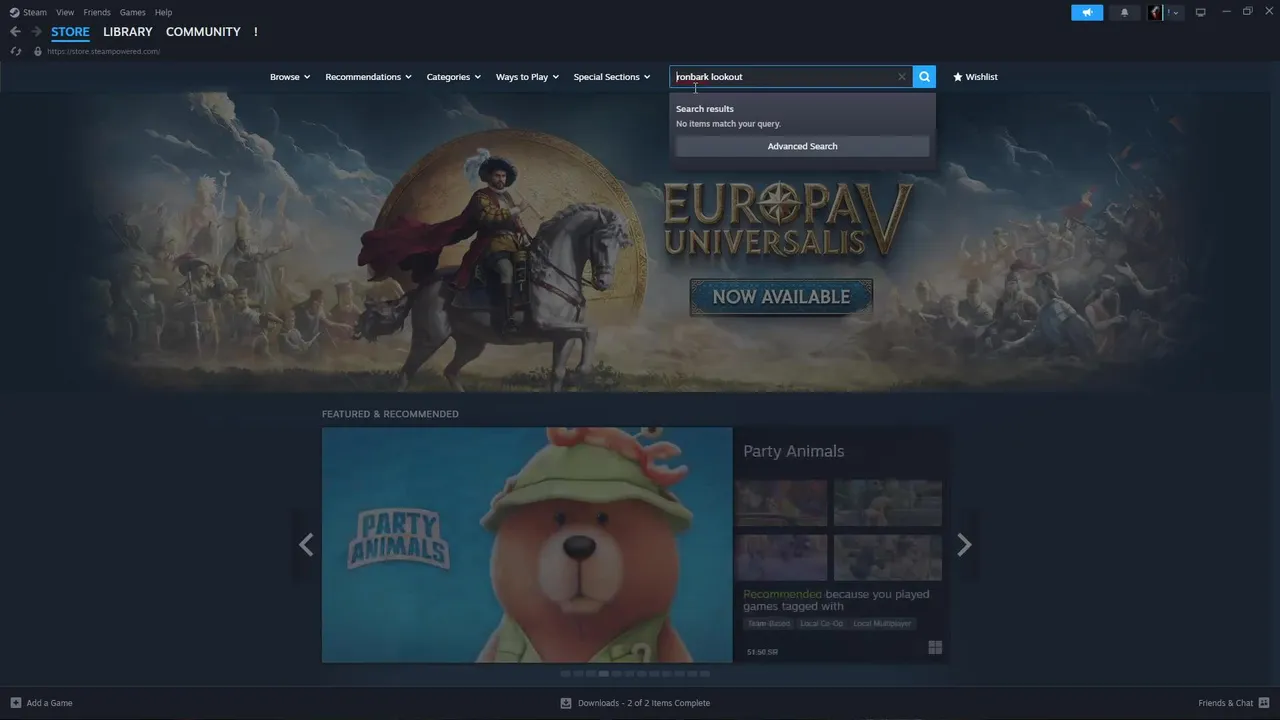Click the Team-Based tag

coord(769,623)
